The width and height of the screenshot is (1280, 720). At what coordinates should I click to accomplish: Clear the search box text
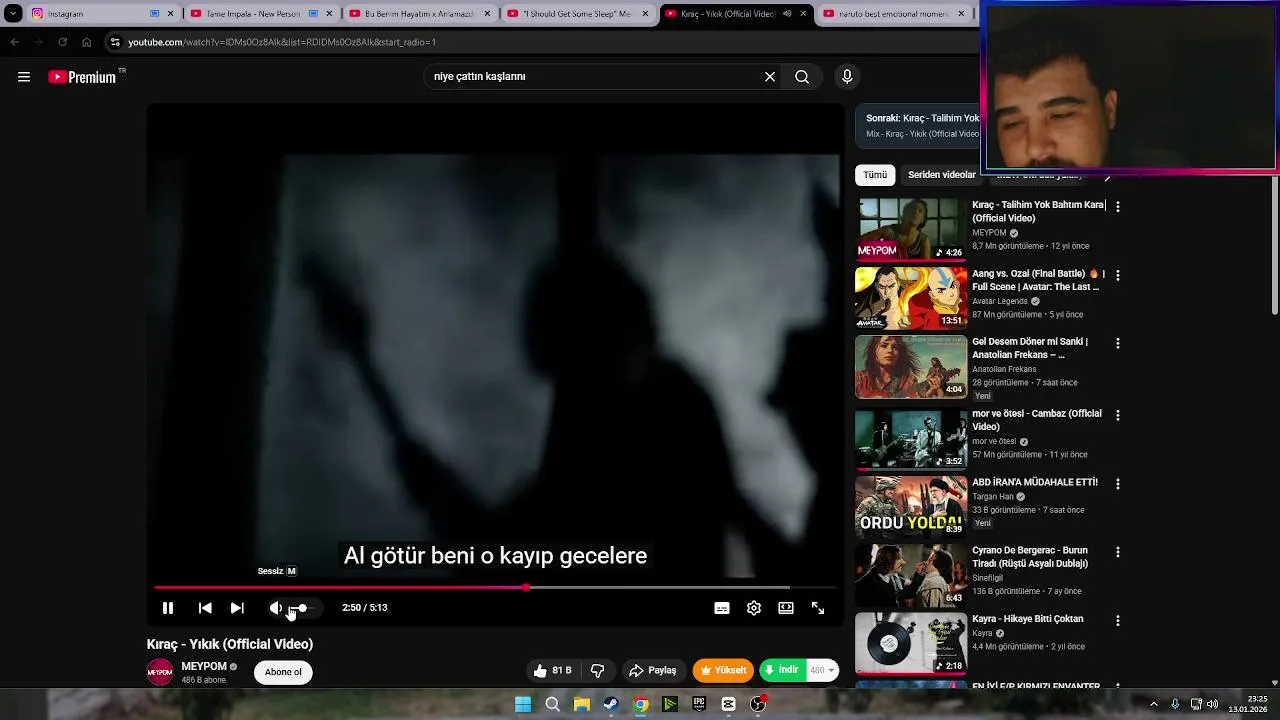click(770, 77)
